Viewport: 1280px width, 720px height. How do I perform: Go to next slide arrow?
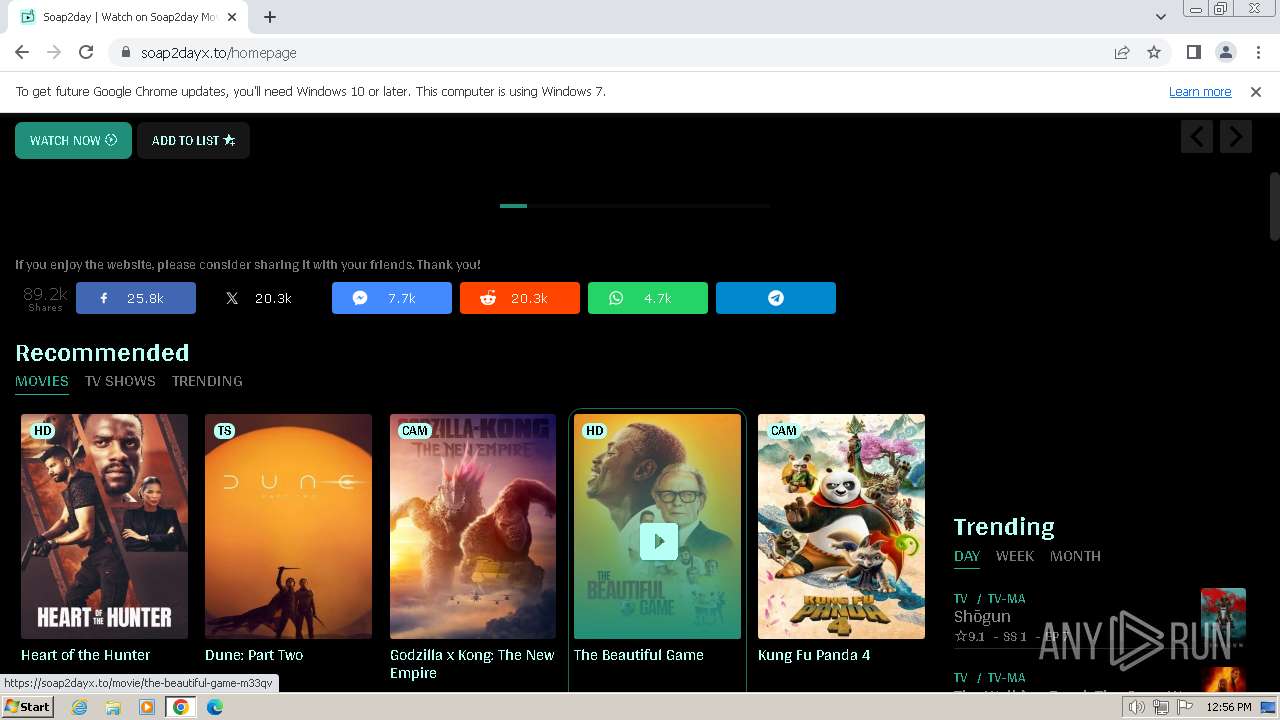tap(1236, 136)
